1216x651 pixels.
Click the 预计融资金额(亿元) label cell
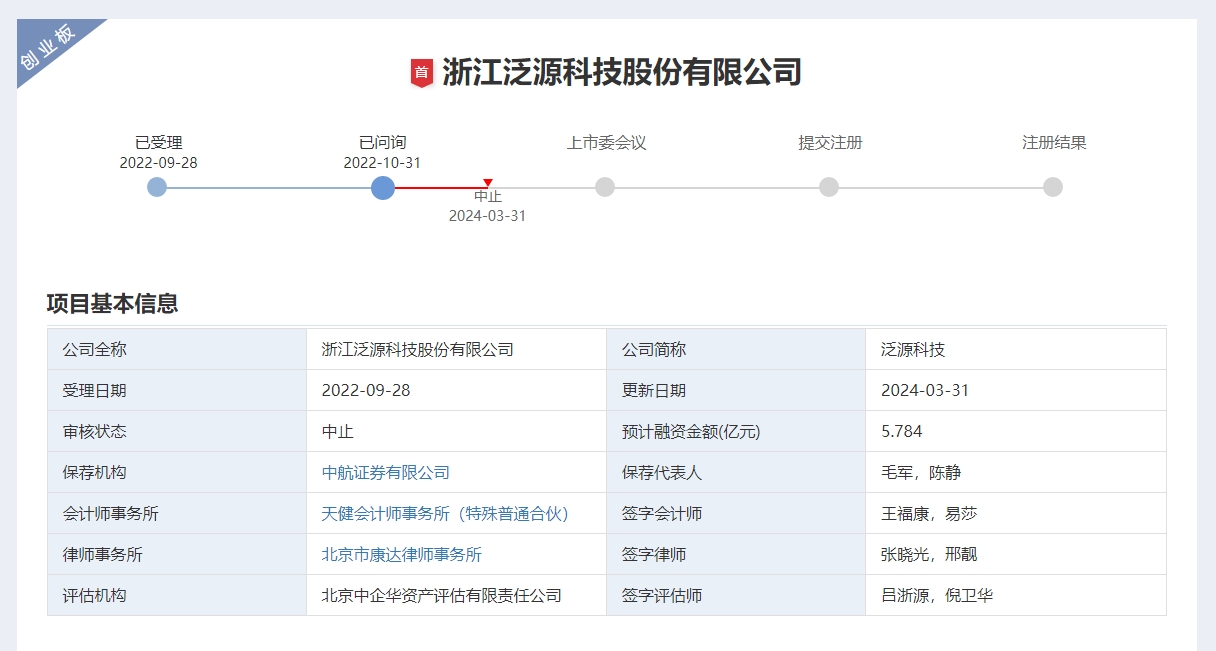736,432
